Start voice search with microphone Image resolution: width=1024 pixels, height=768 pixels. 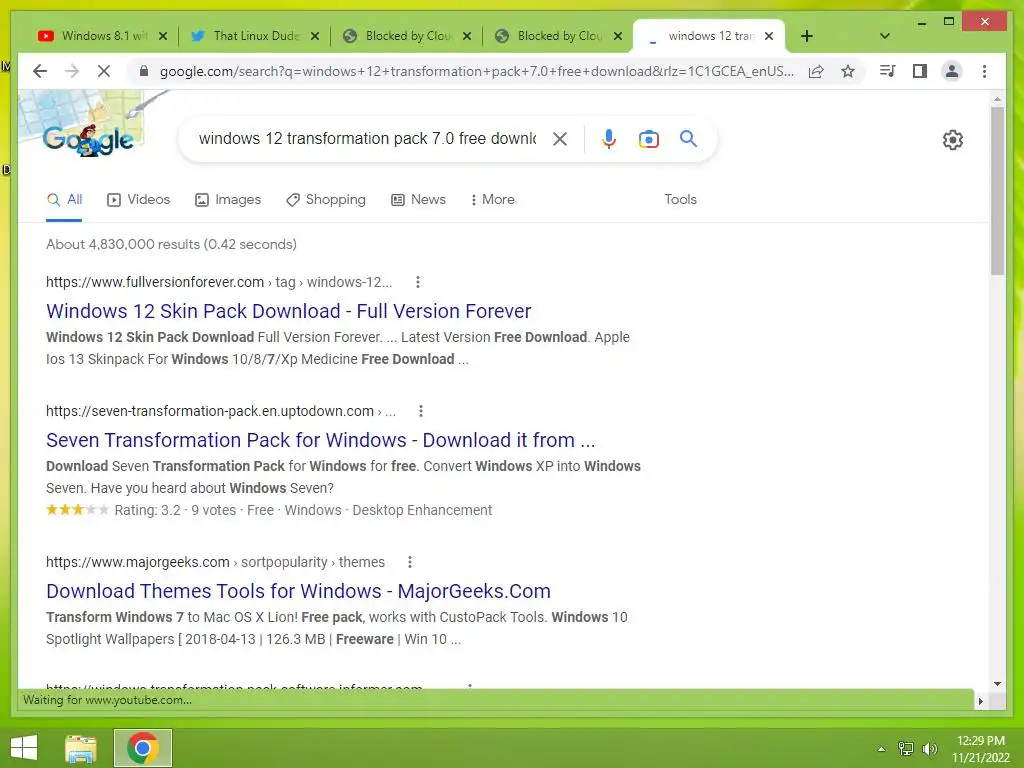(609, 138)
